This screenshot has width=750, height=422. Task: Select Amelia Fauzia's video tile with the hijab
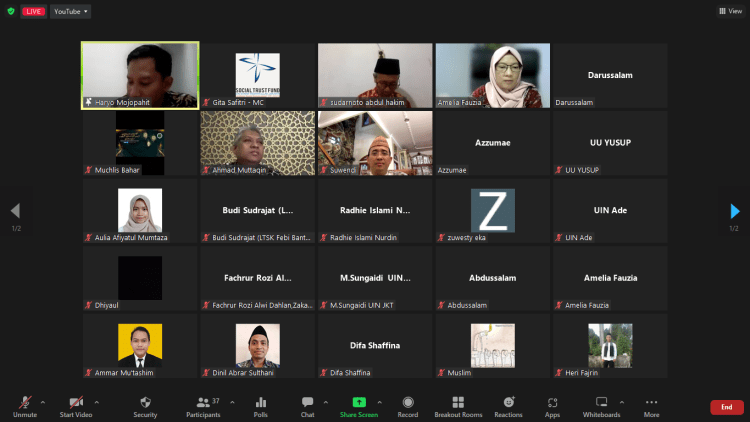(x=493, y=76)
